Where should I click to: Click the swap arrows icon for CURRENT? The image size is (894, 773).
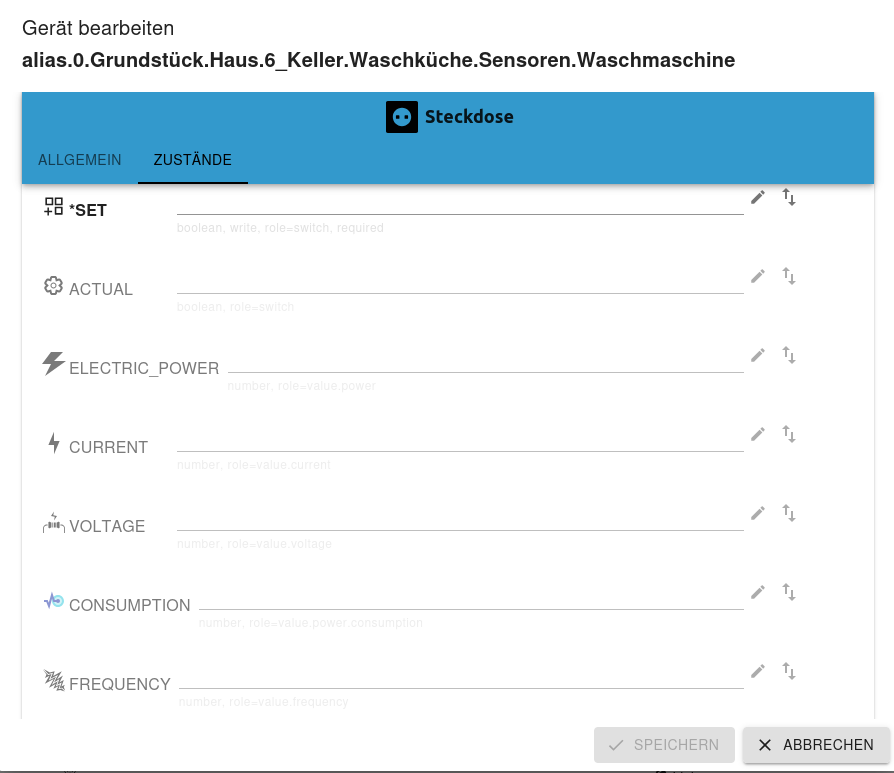pos(789,434)
